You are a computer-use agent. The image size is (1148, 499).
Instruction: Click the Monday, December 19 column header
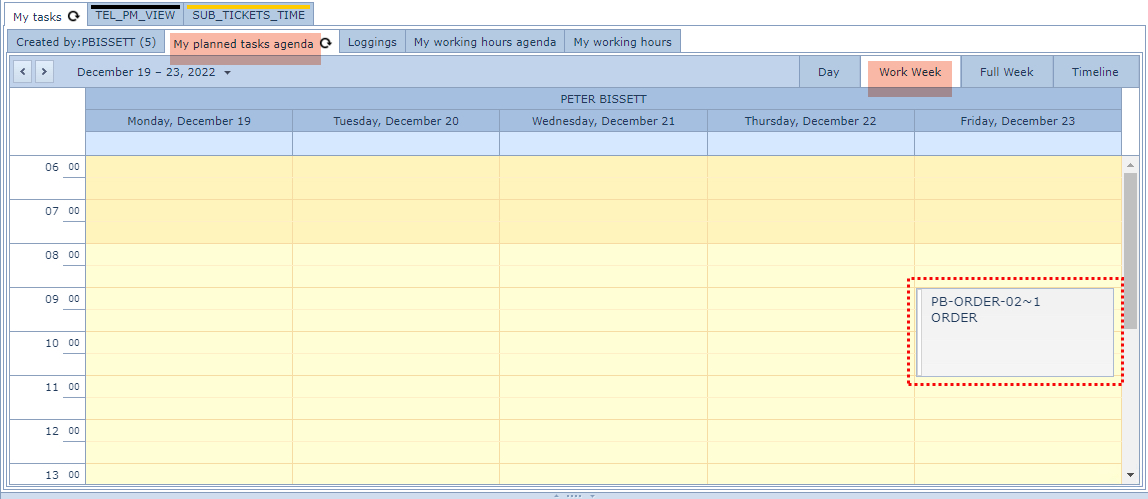pos(189,121)
